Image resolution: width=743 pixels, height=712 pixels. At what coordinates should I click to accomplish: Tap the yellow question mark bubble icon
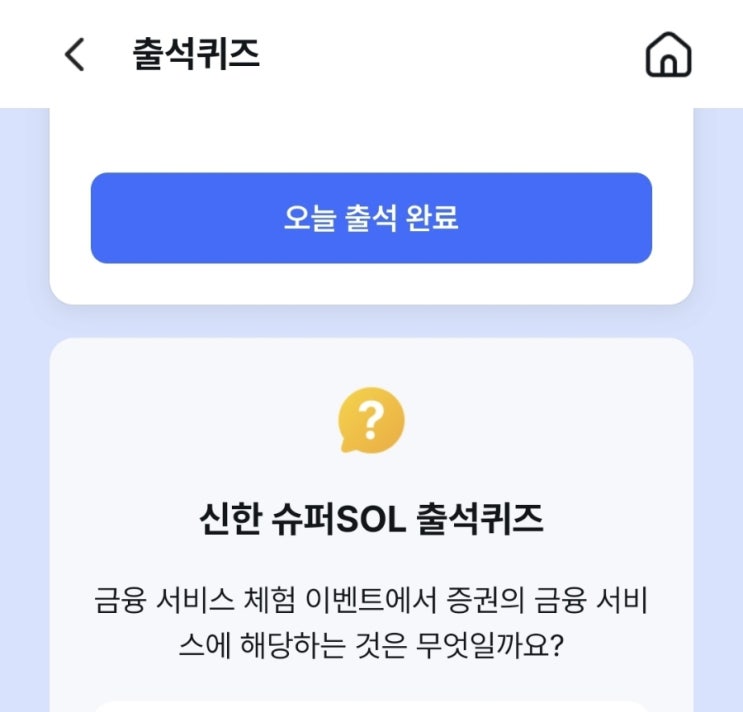371,420
